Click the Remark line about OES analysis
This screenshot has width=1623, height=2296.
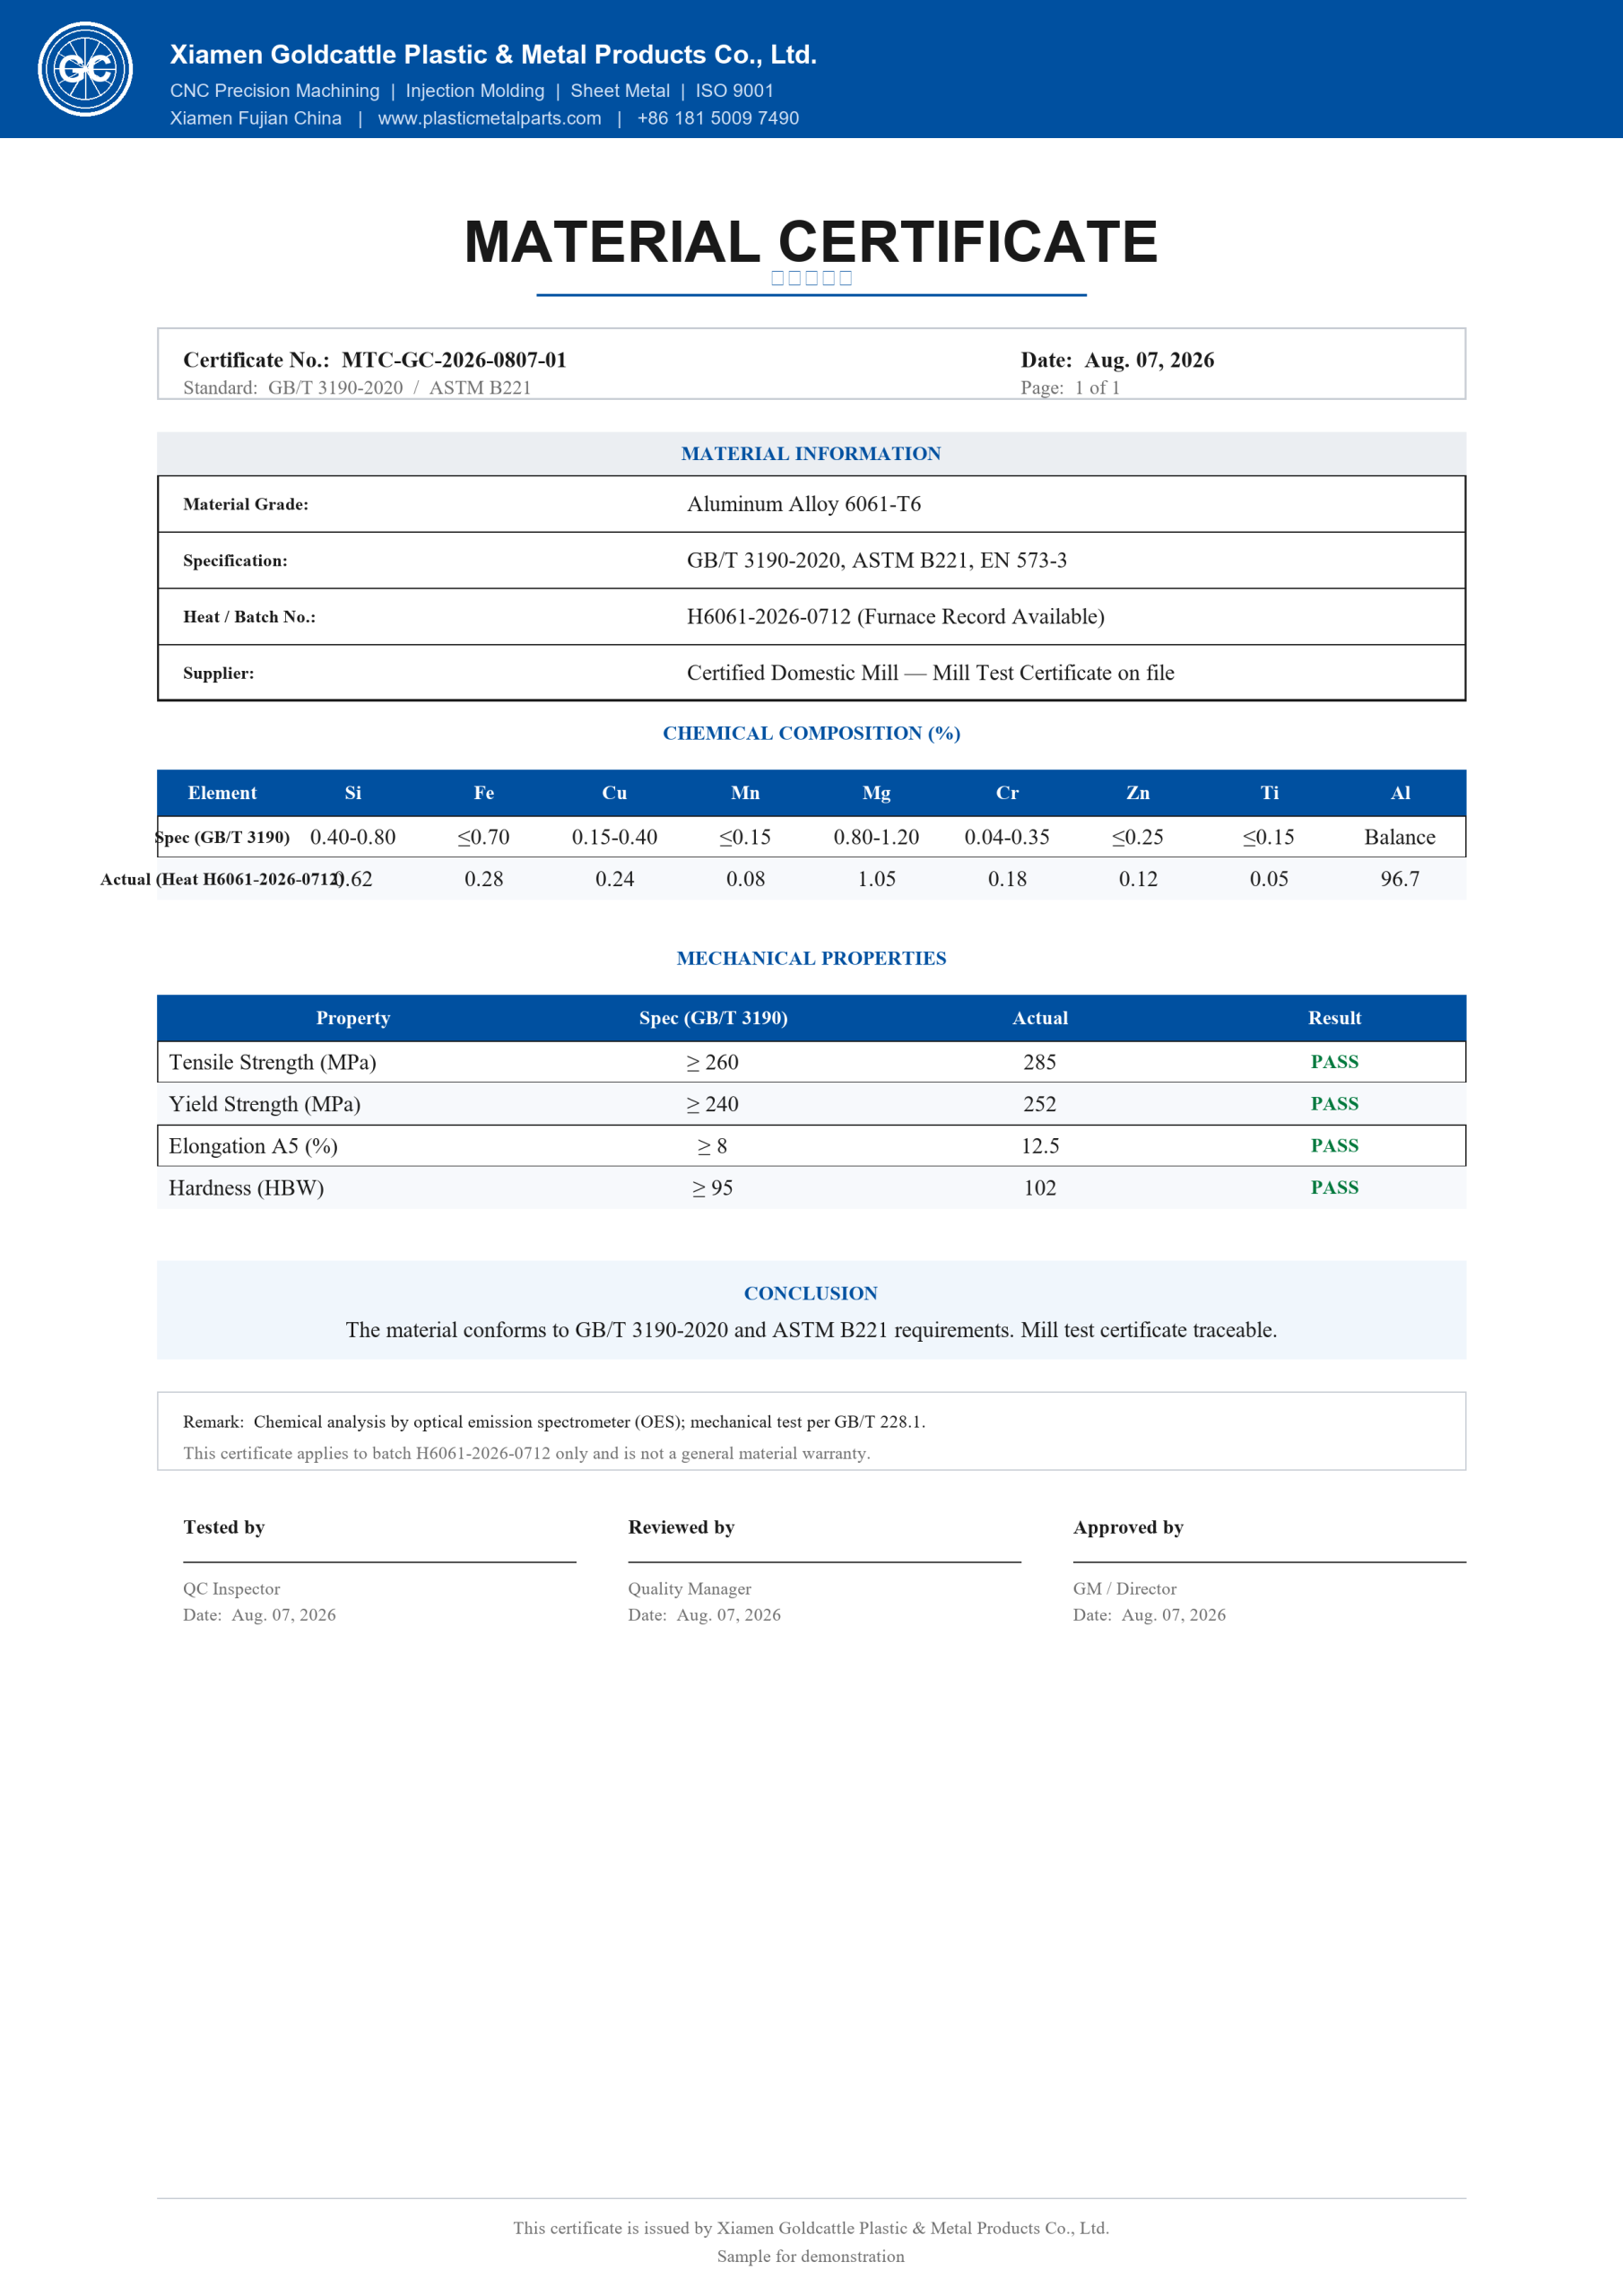(x=554, y=1422)
